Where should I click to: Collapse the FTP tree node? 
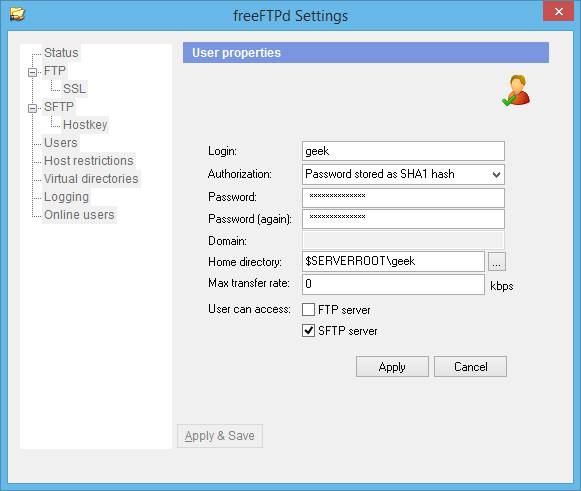(x=32, y=72)
